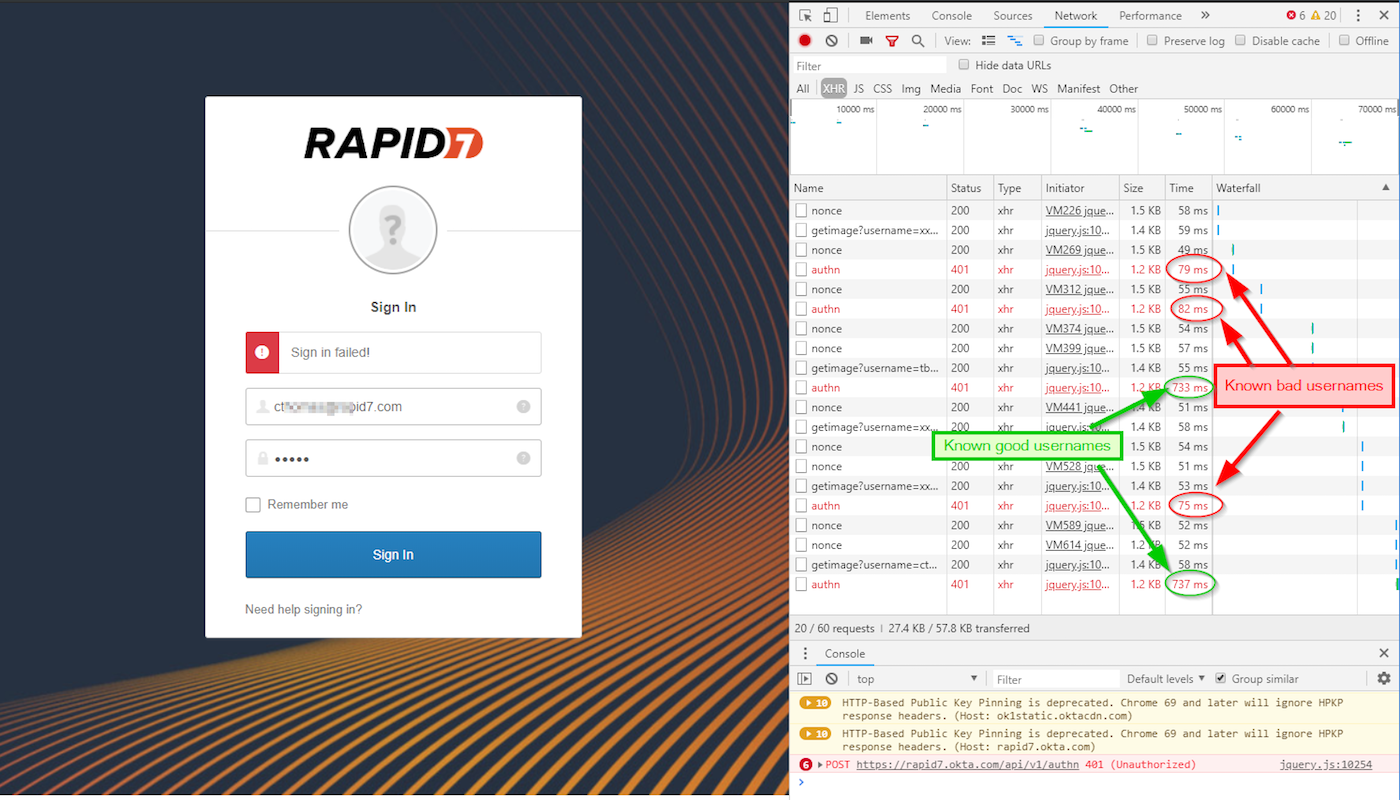Screen dimensions: 1400x800
Task: Click the inspect element picker icon
Action: pyautogui.click(x=806, y=16)
